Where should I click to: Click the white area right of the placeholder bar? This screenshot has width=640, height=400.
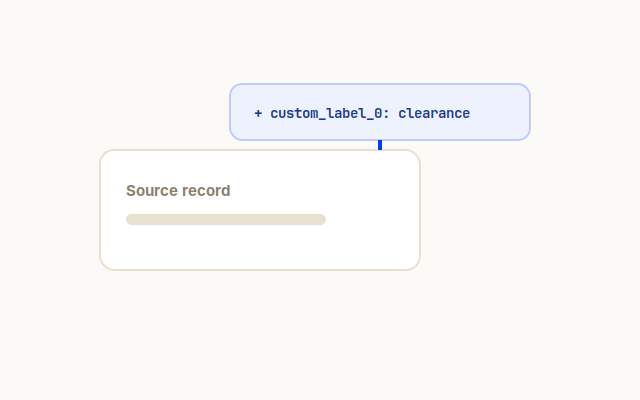click(x=370, y=220)
